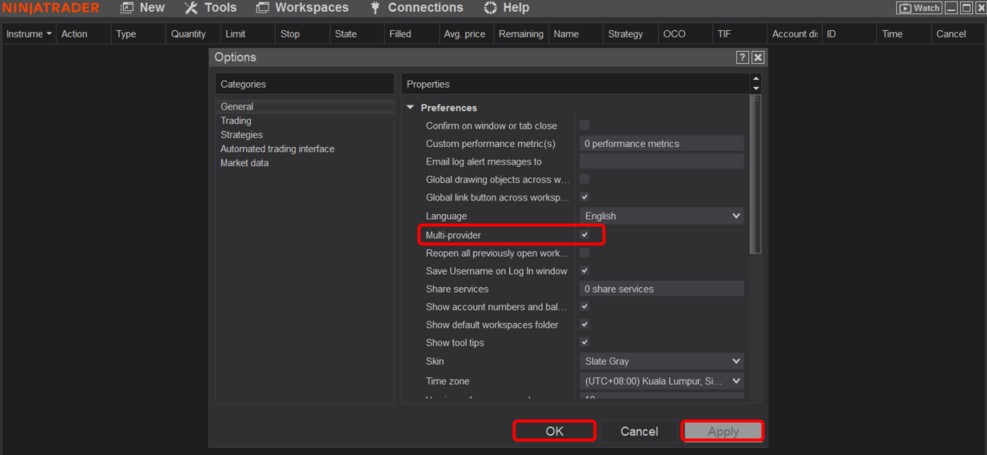Click the Watch video button
The image size is (987, 455).
[918, 8]
